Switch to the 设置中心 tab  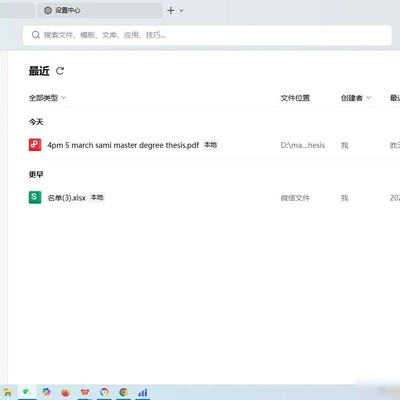(x=100, y=10)
